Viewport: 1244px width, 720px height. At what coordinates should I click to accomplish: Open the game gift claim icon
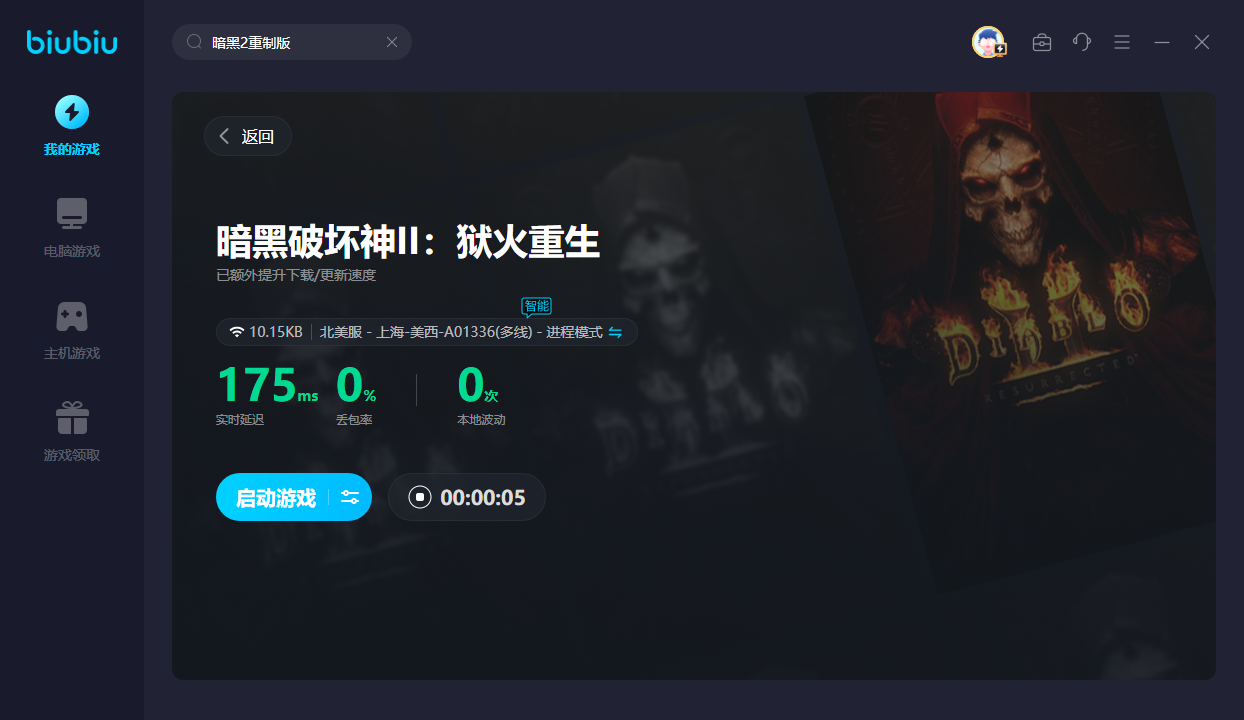pyautogui.click(x=71, y=418)
